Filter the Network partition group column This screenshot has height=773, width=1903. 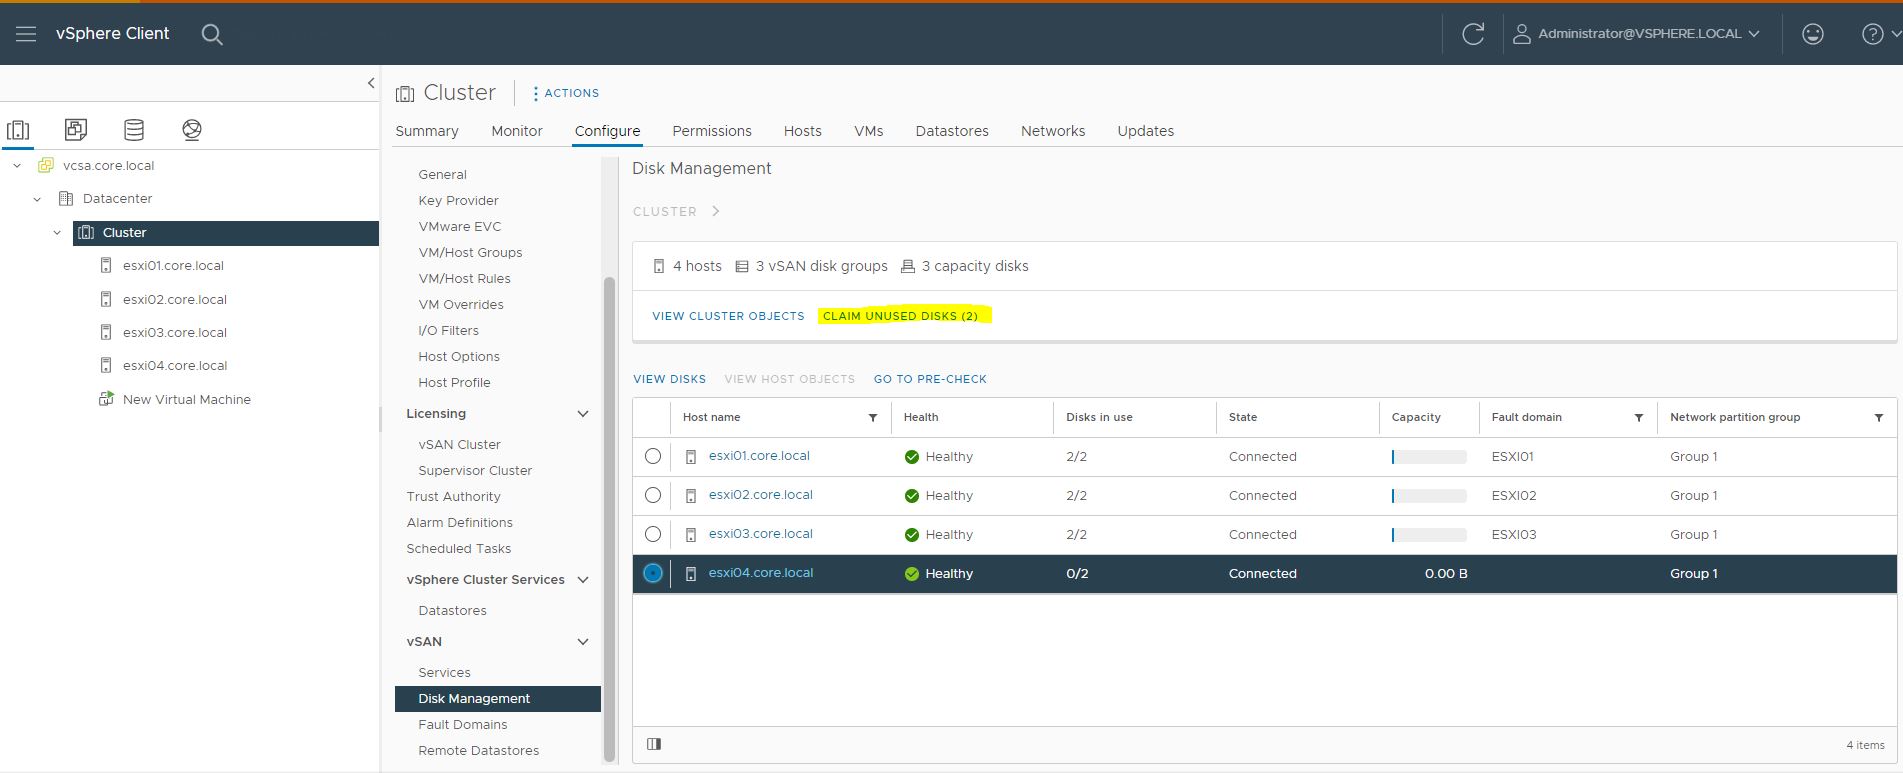coord(1879,418)
